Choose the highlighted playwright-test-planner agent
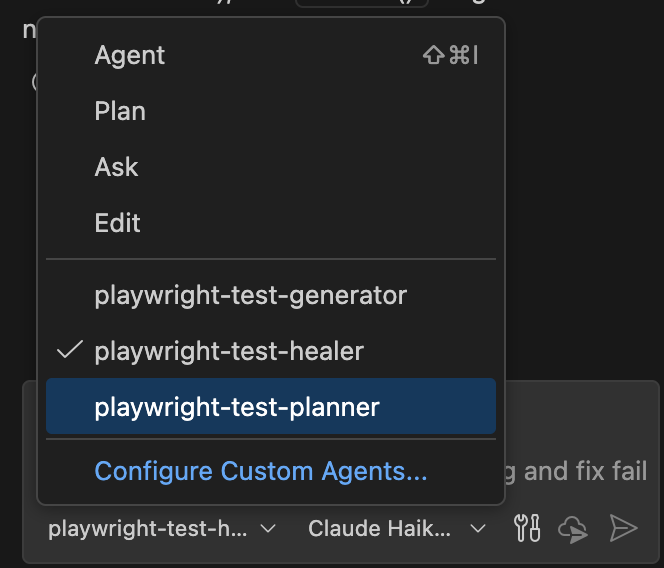The height and width of the screenshot is (568, 664). coord(237,407)
